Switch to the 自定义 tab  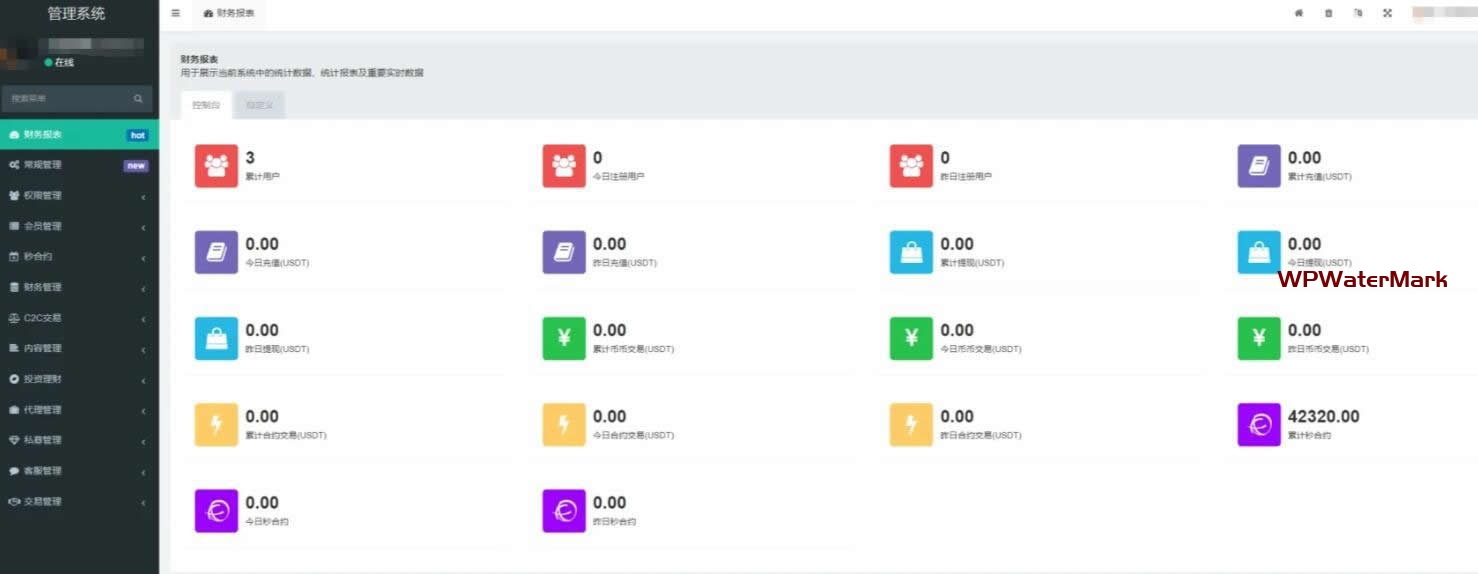pyautogui.click(x=259, y=105)
